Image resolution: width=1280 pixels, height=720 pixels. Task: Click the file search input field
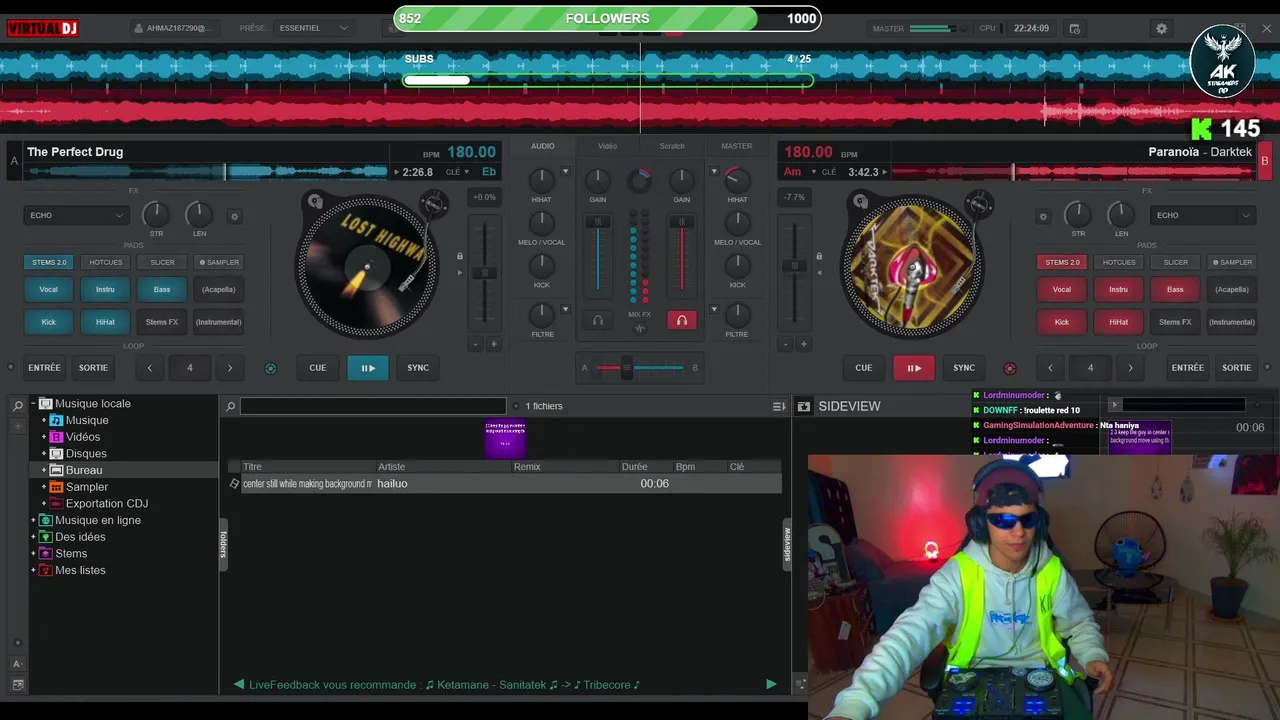pyautogui.click(x=373, y=406)
